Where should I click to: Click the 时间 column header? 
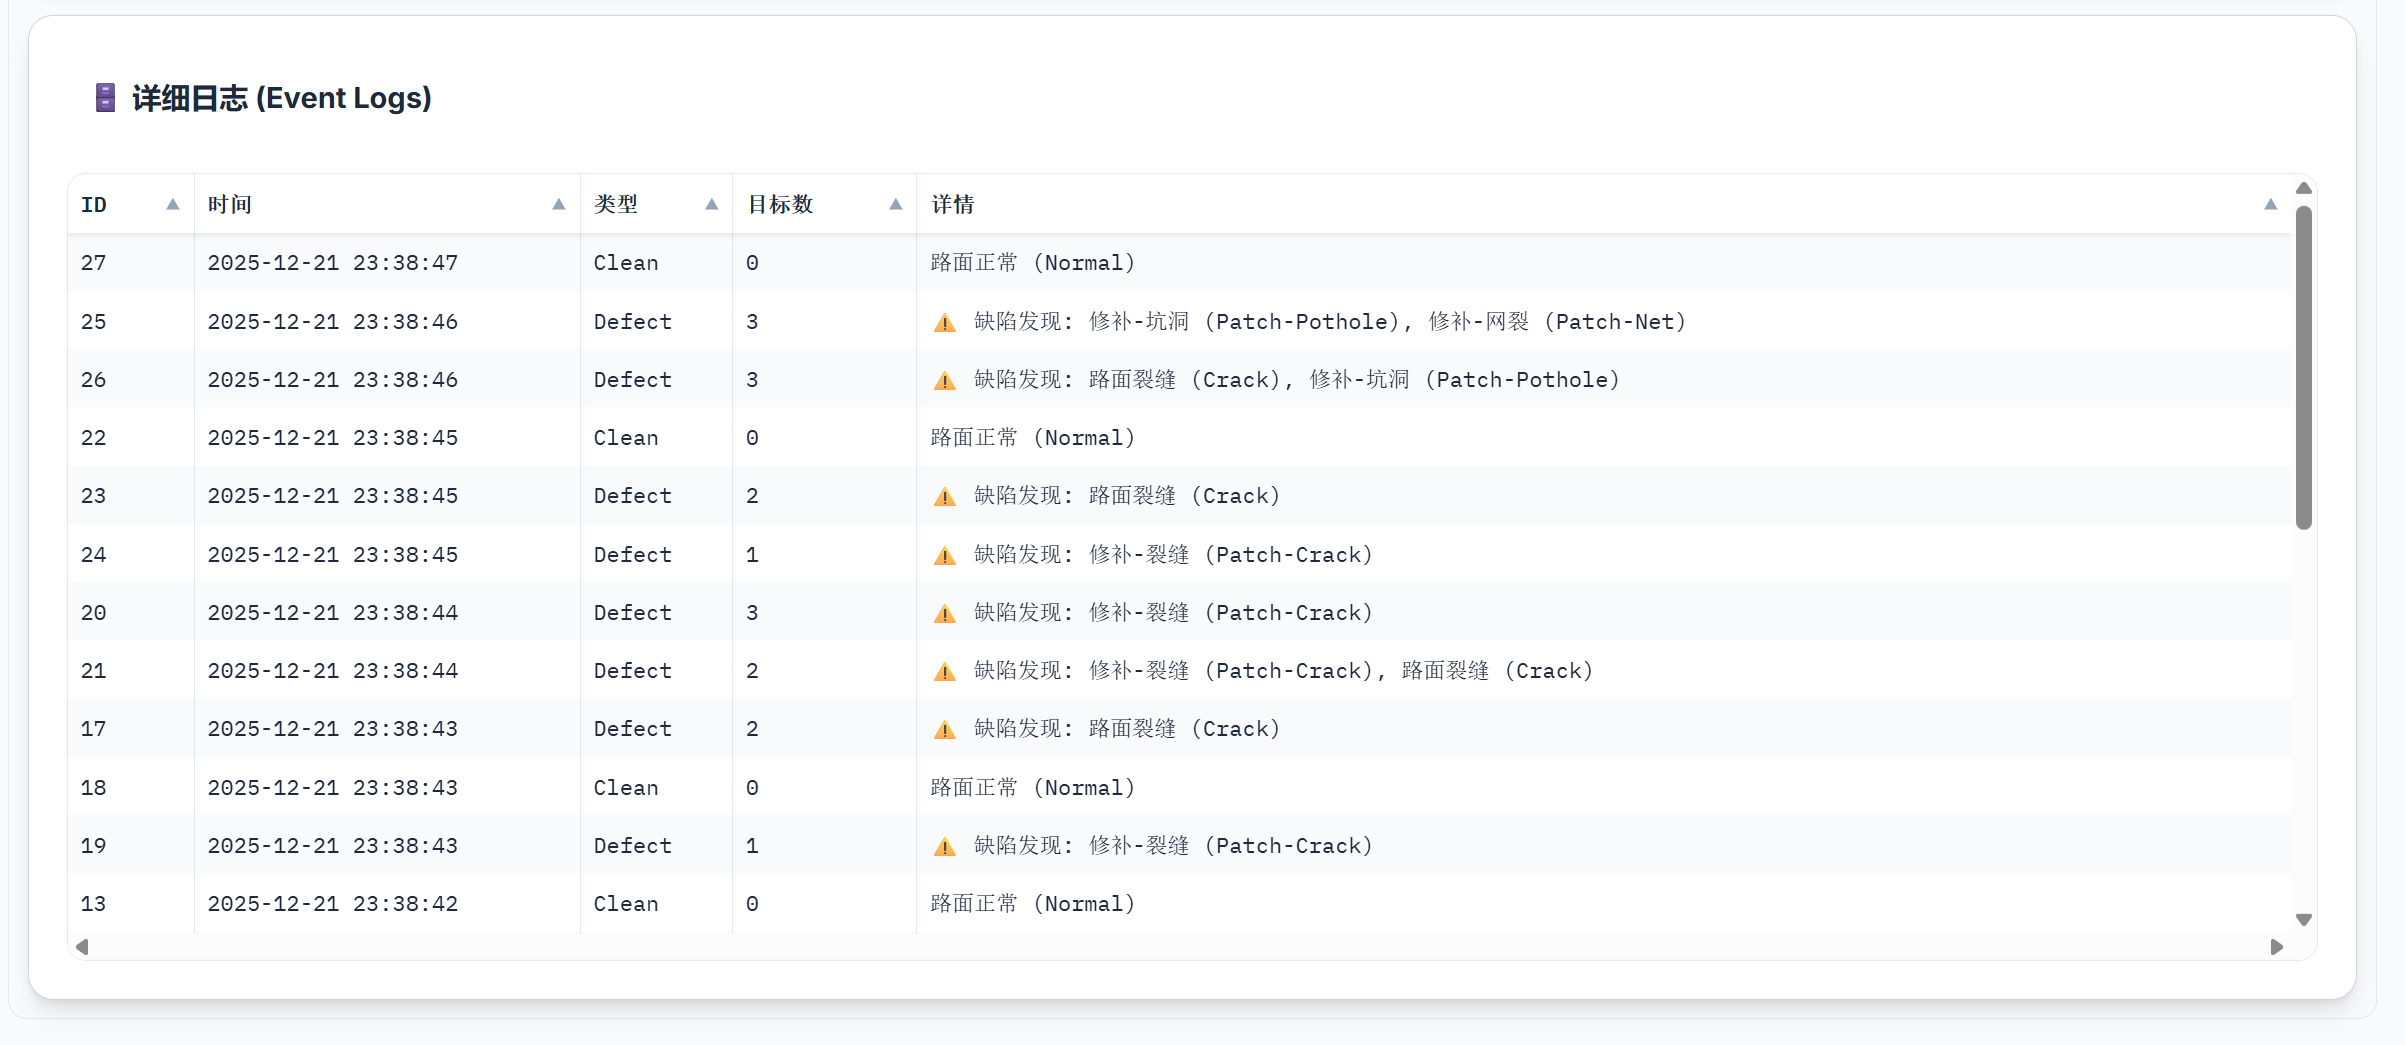(387, 204)
